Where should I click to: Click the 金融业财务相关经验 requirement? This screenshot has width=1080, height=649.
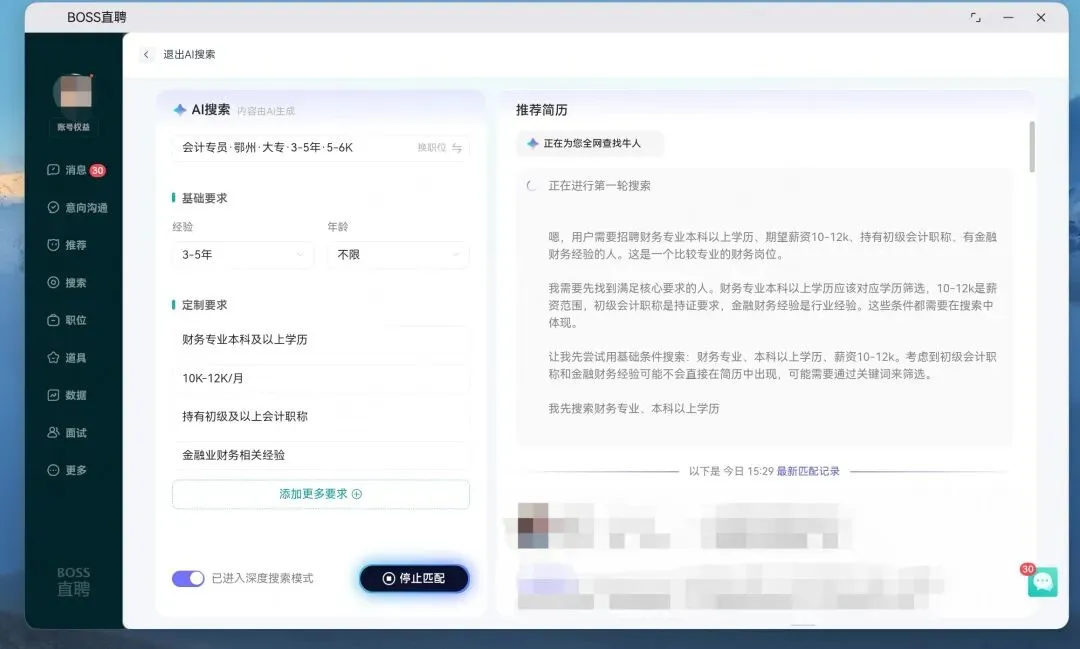(x=321, y=455)
